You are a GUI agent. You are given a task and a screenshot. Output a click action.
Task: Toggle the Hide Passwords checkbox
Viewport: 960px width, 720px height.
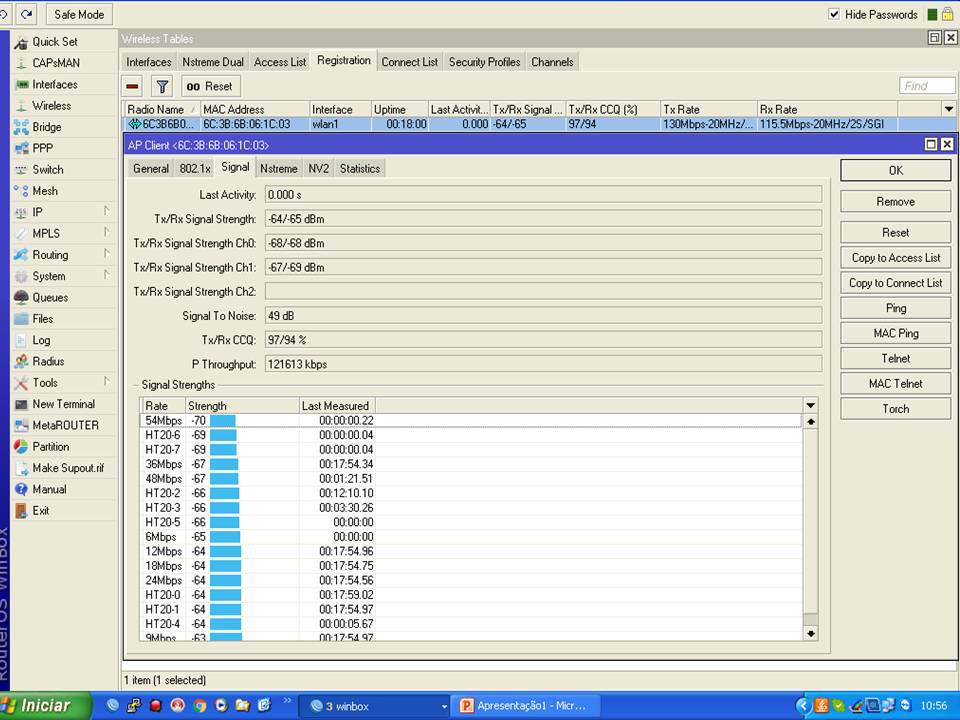[834, 14]
